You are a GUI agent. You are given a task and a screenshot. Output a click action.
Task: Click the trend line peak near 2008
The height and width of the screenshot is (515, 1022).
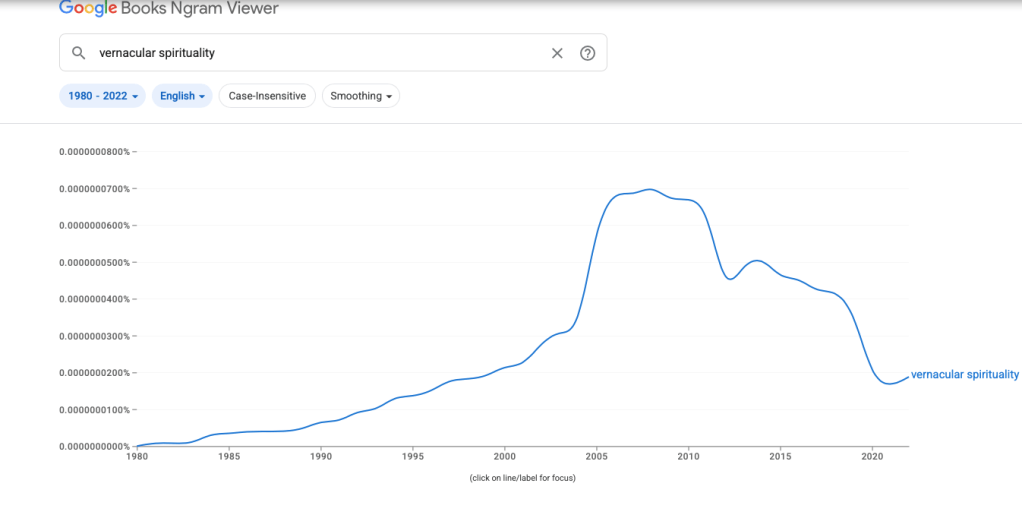650,189
